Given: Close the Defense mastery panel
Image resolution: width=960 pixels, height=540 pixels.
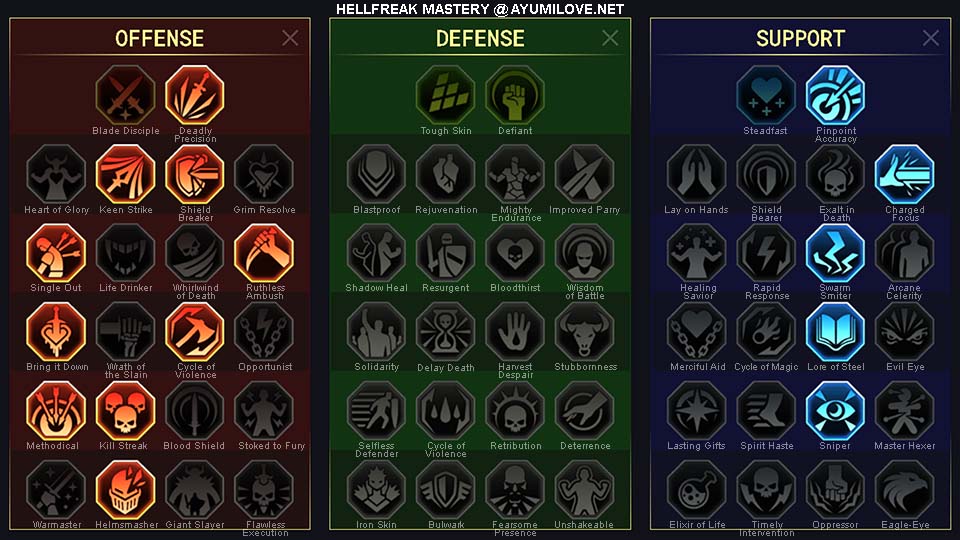Looking at the screenshot, I should tap(610, 38).
